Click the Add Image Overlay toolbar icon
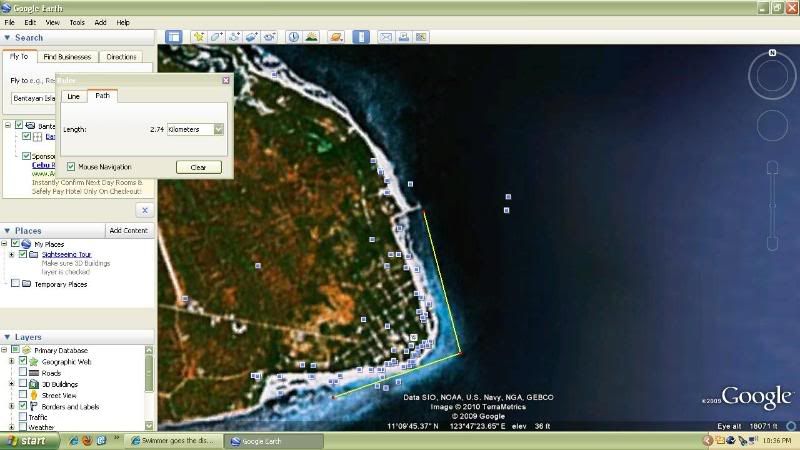800x450 pixels. click(x=252, y=37)
